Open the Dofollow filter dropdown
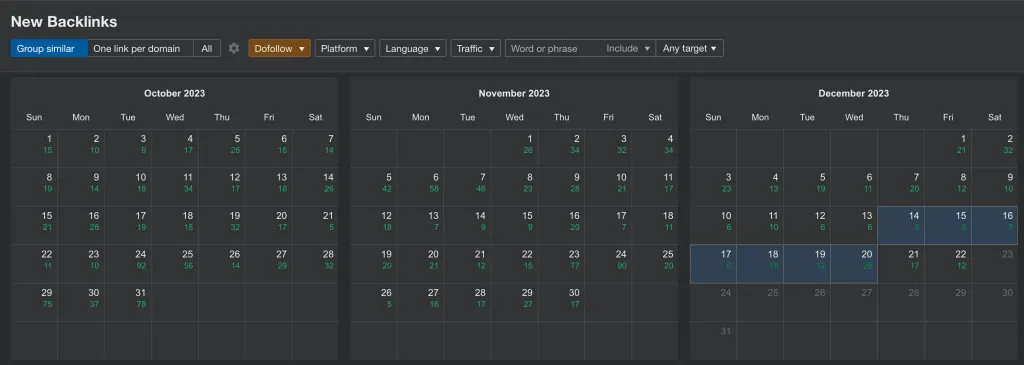The width and height of the screenshot is (1024, 365). (280, 48)
